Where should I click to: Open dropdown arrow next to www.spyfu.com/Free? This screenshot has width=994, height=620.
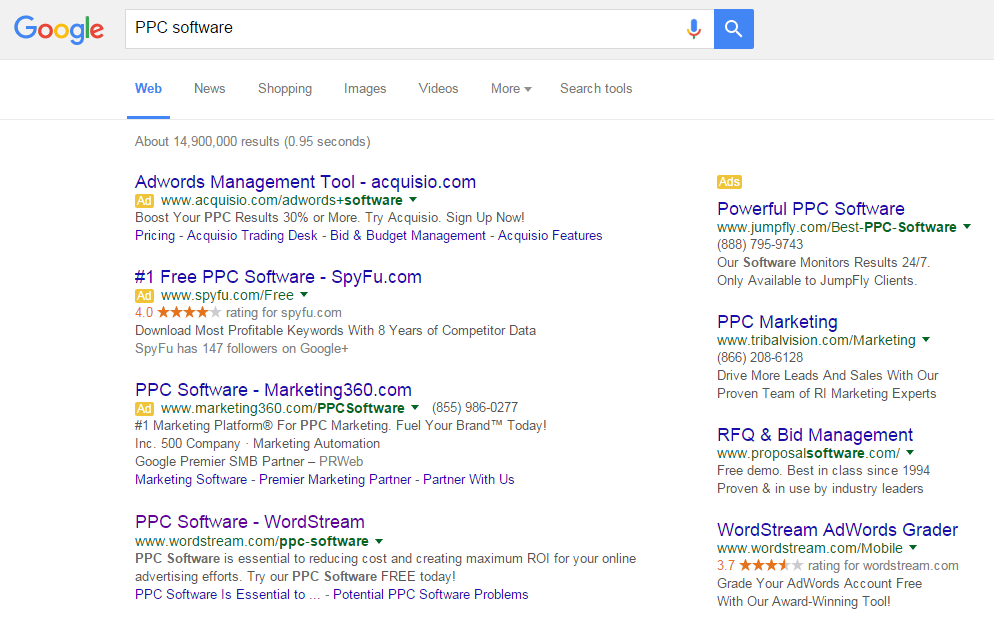click(304, 295)
